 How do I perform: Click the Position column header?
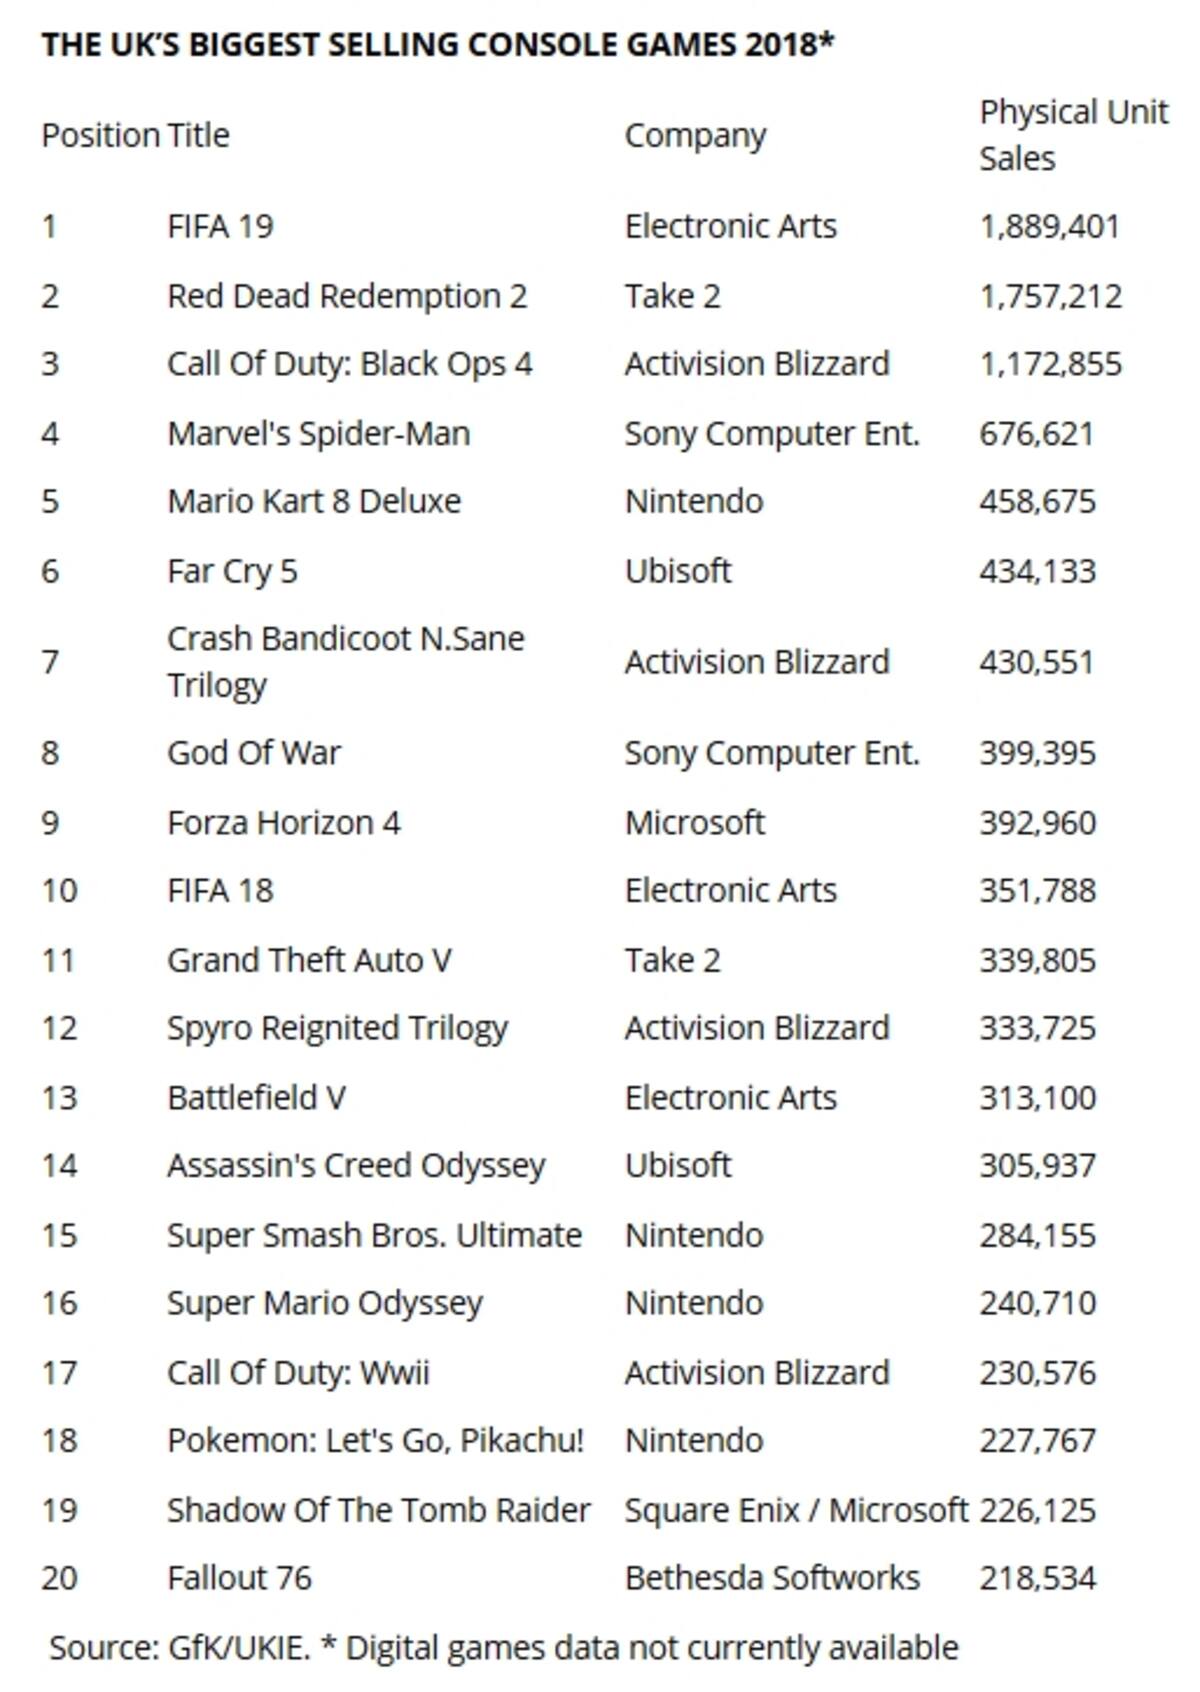coord(100,135)
